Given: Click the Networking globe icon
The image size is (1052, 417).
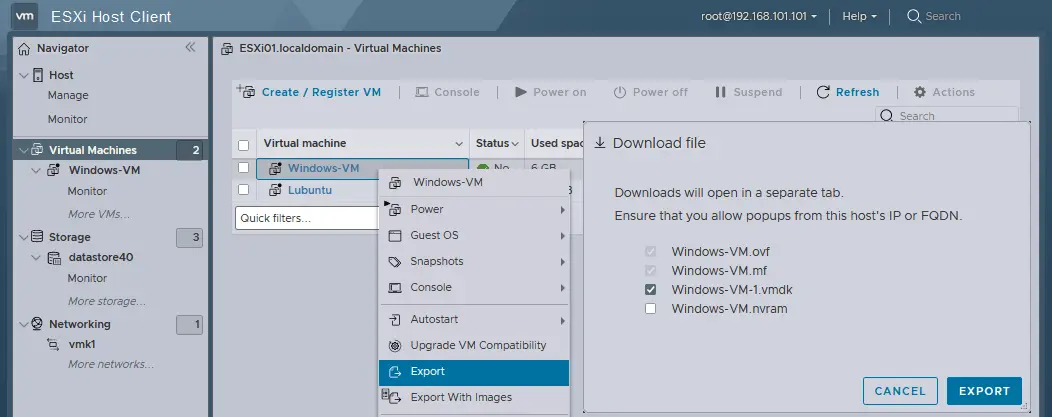Looking at the screenshot, I should [38, 324].
